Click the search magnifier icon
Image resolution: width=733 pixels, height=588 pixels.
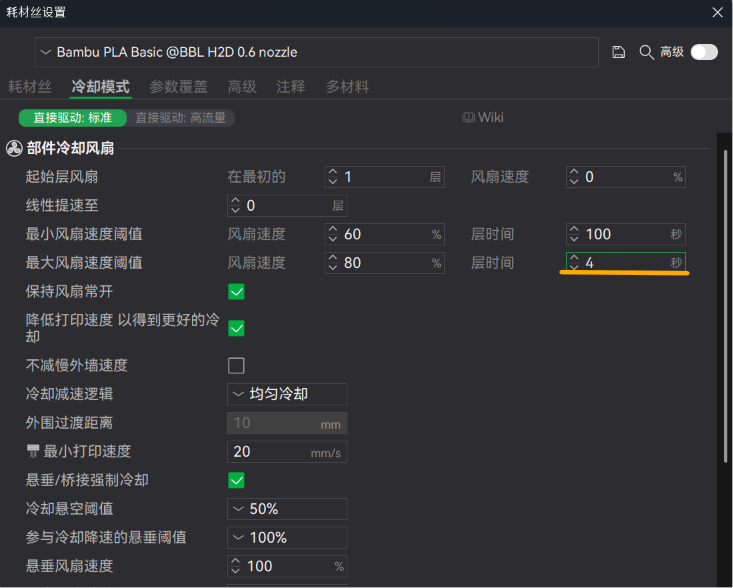tap(647, 52)
